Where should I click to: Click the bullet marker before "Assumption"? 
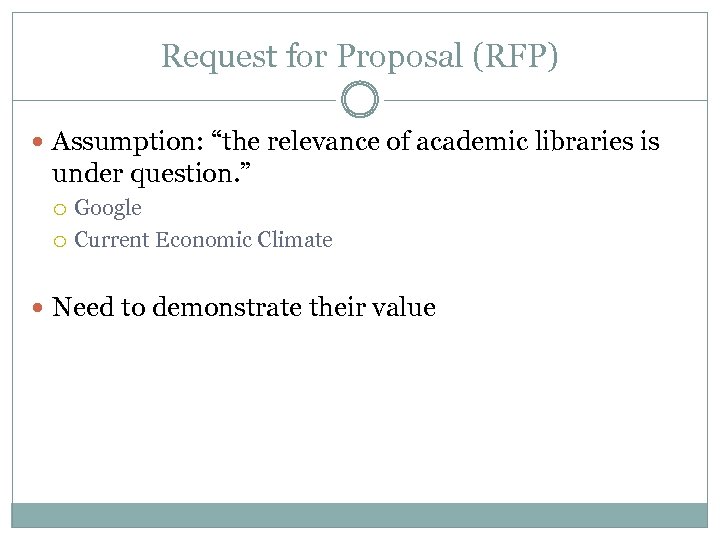tap(39, 143)
